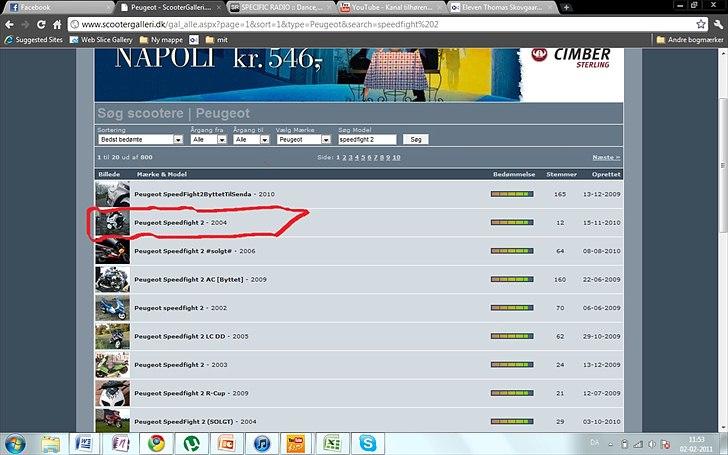Open the iTunes taskbar icon

pyautogui.click(x=261, y=443)
